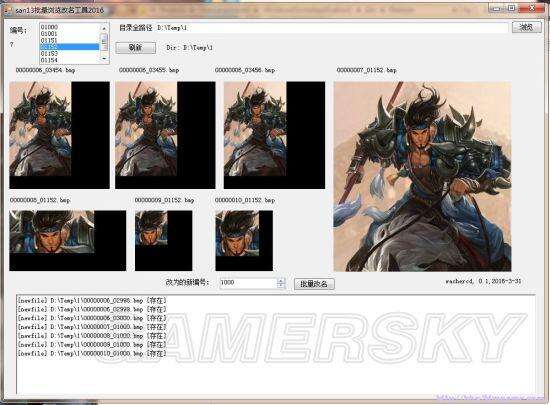Screen dimensions: 550x405
Task: Click the 00000006_03455.bmp filename label
Action: [x=149, y=70]
